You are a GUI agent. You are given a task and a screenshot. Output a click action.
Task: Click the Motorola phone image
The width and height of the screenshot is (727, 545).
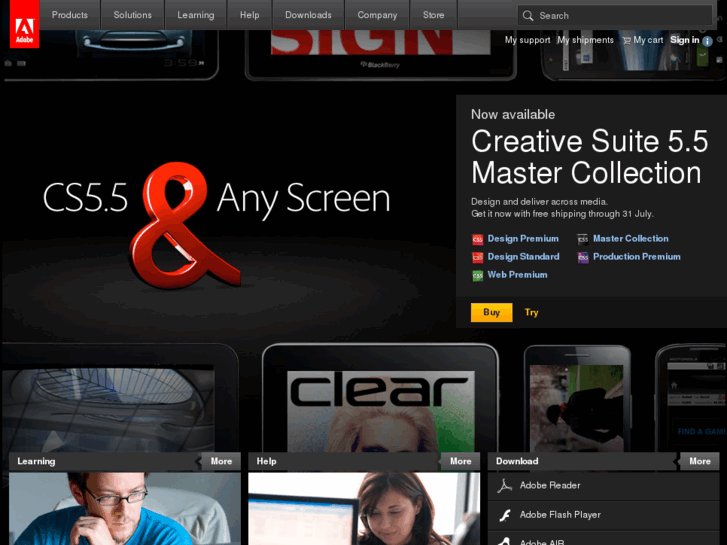[x=691, y=399]
